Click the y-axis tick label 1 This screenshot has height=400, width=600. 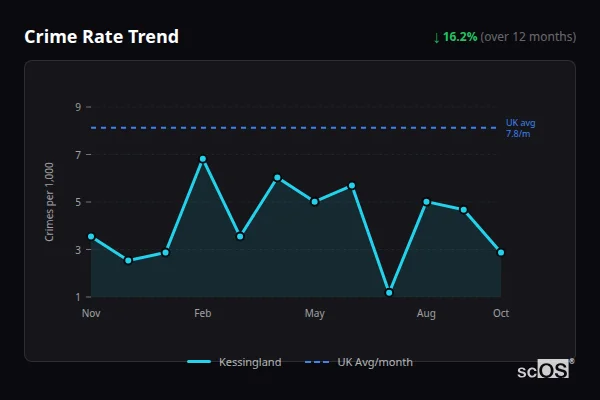78,297
